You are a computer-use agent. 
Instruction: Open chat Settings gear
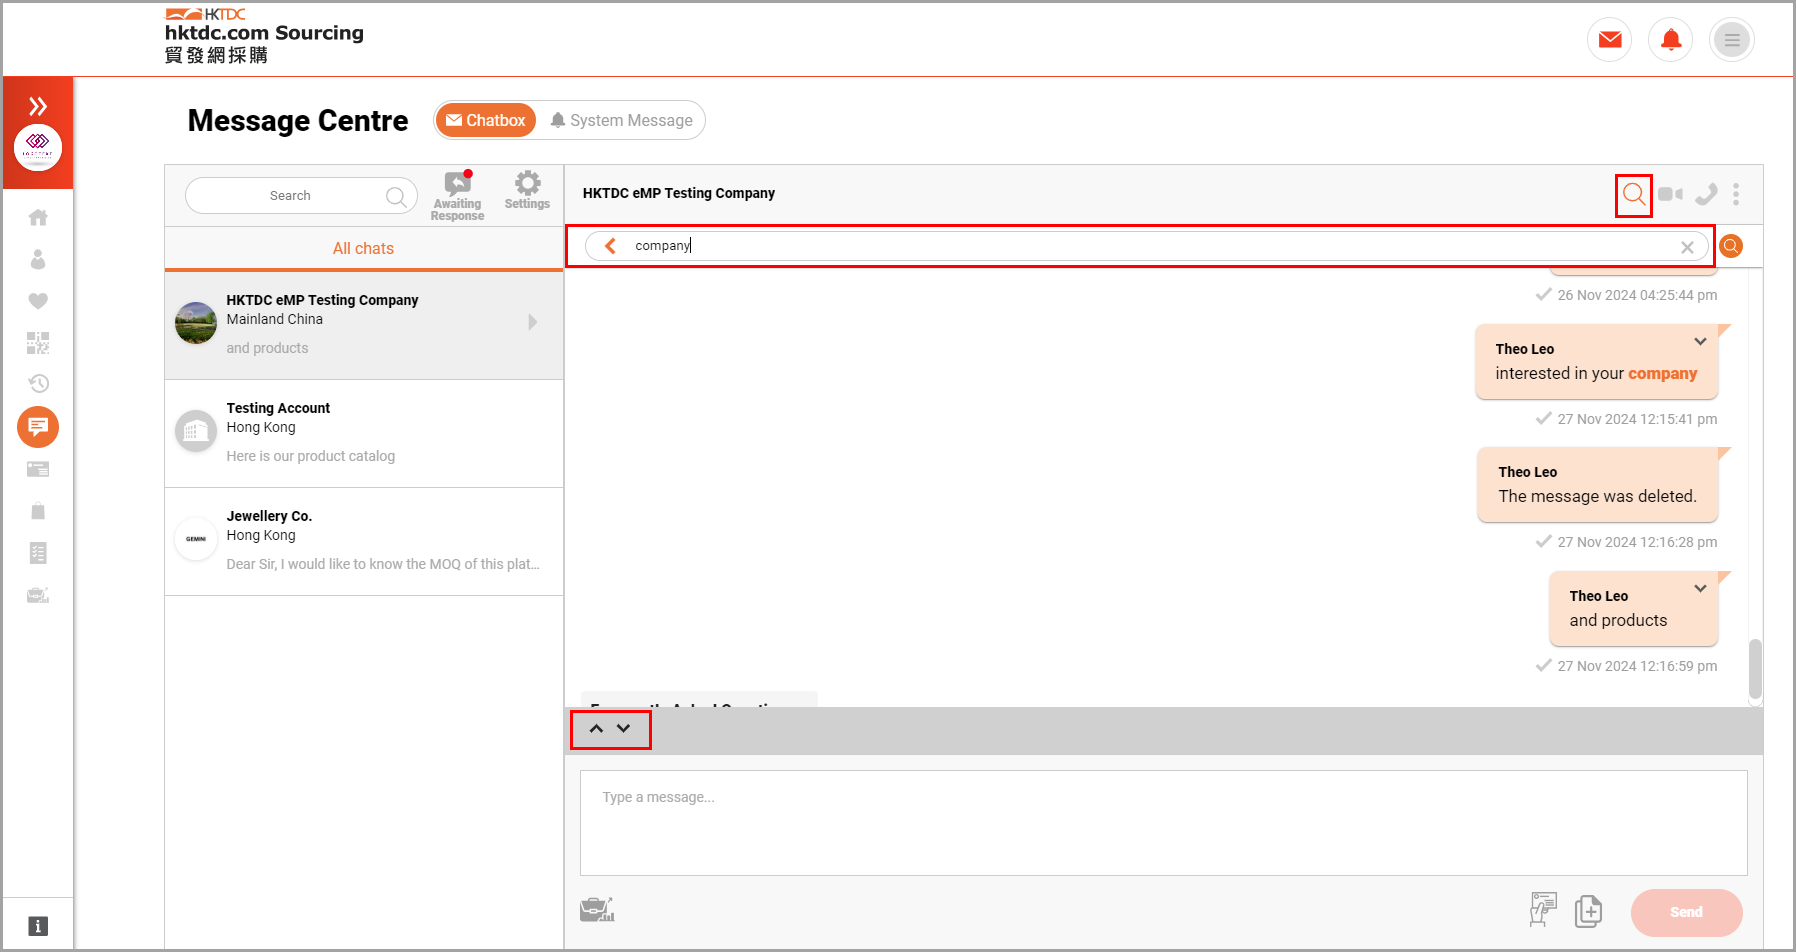(527, 190)
